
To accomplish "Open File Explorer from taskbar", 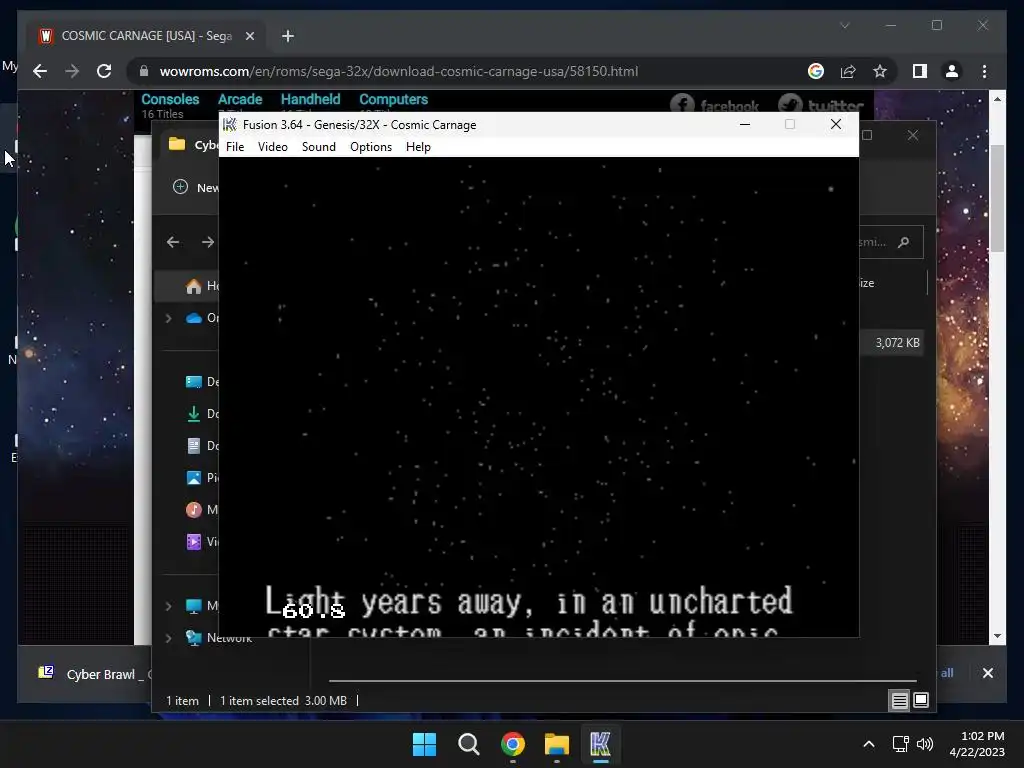I will point(556,744).
